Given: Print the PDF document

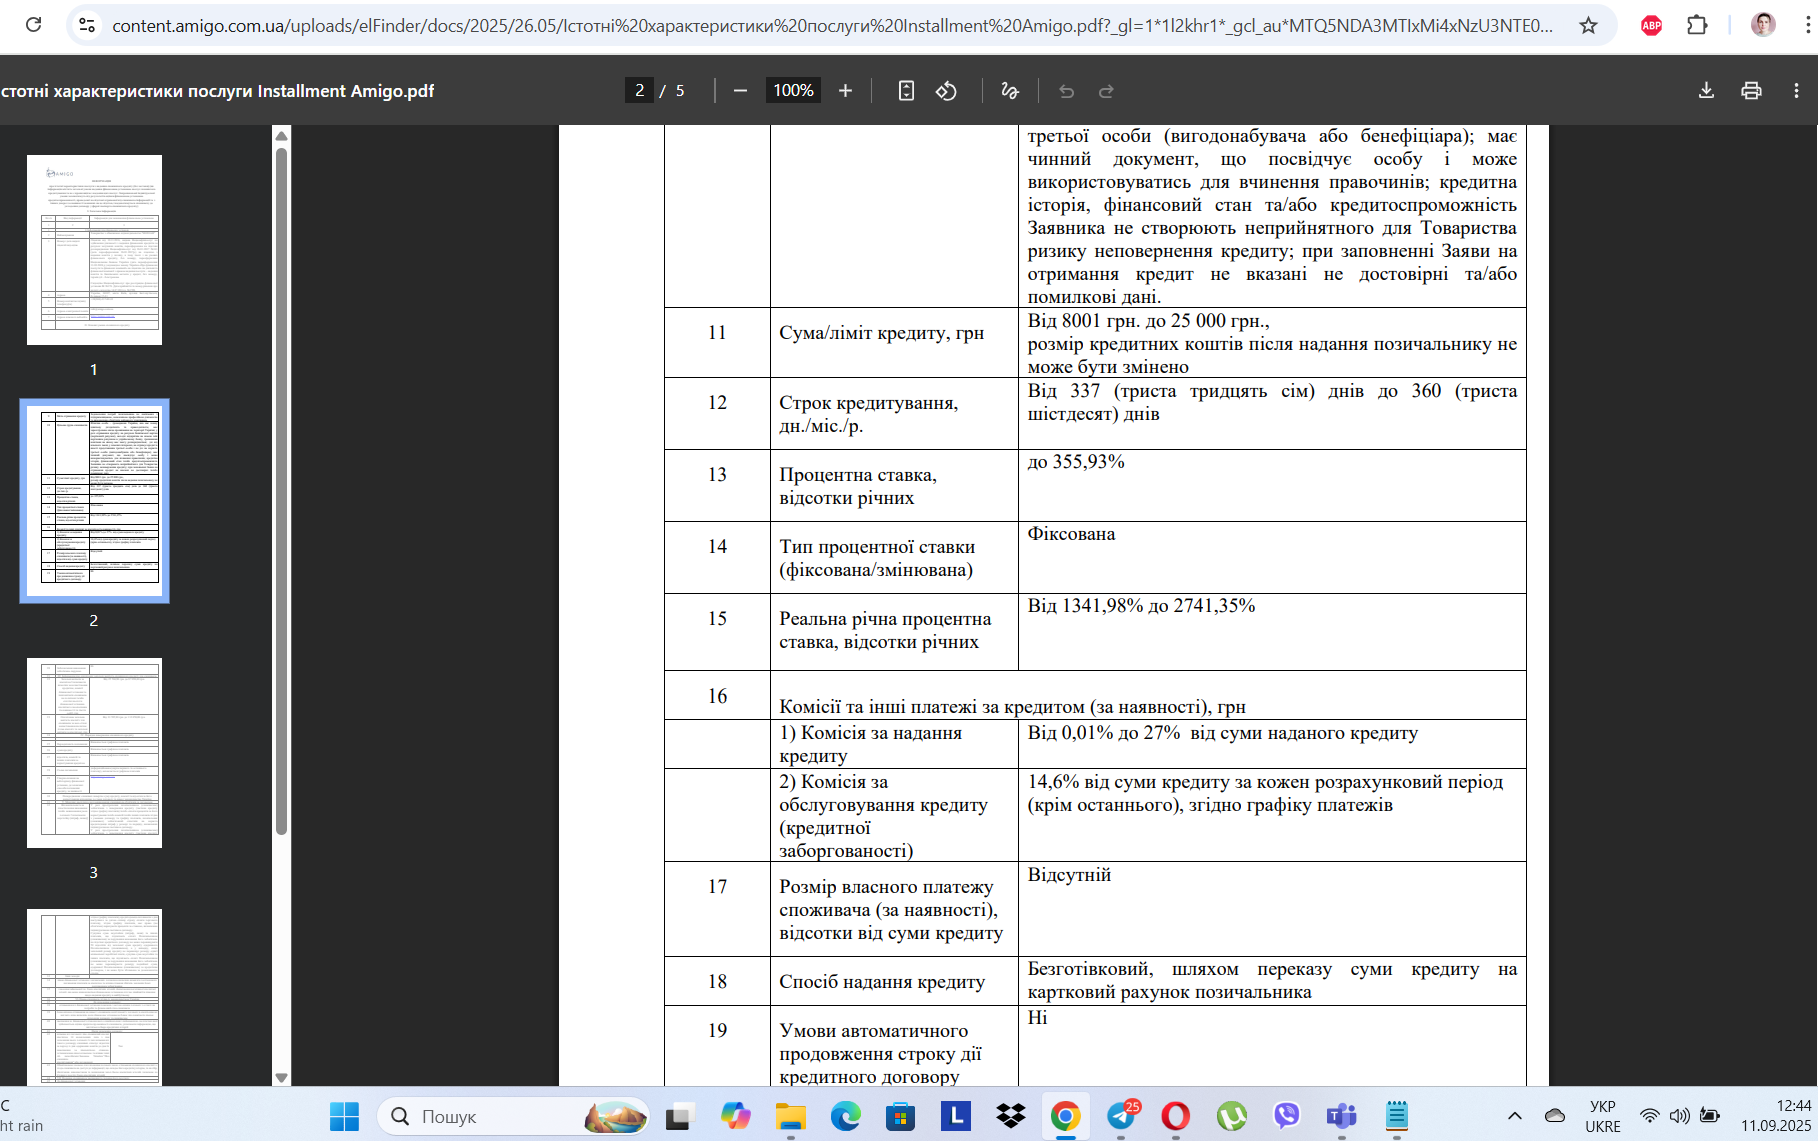Looking at the screenshot, I should [1751, 91].
